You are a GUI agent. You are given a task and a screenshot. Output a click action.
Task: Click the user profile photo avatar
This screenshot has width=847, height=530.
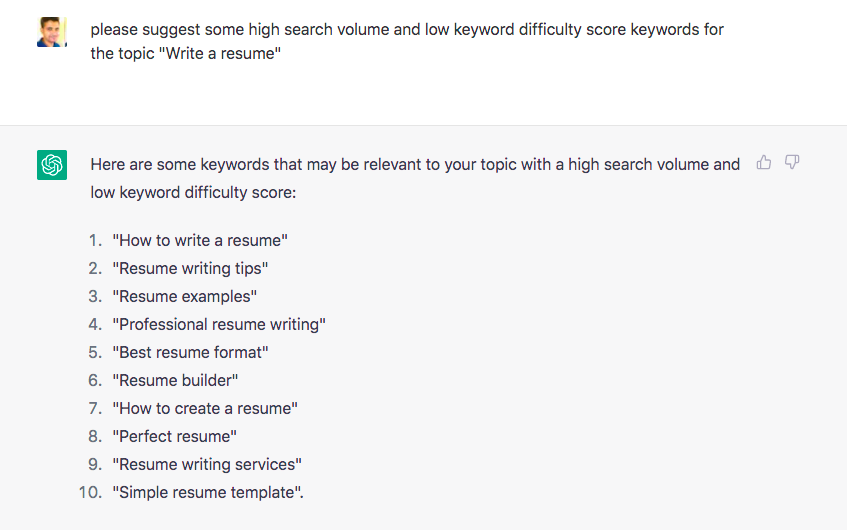click(x=52, y=32)
